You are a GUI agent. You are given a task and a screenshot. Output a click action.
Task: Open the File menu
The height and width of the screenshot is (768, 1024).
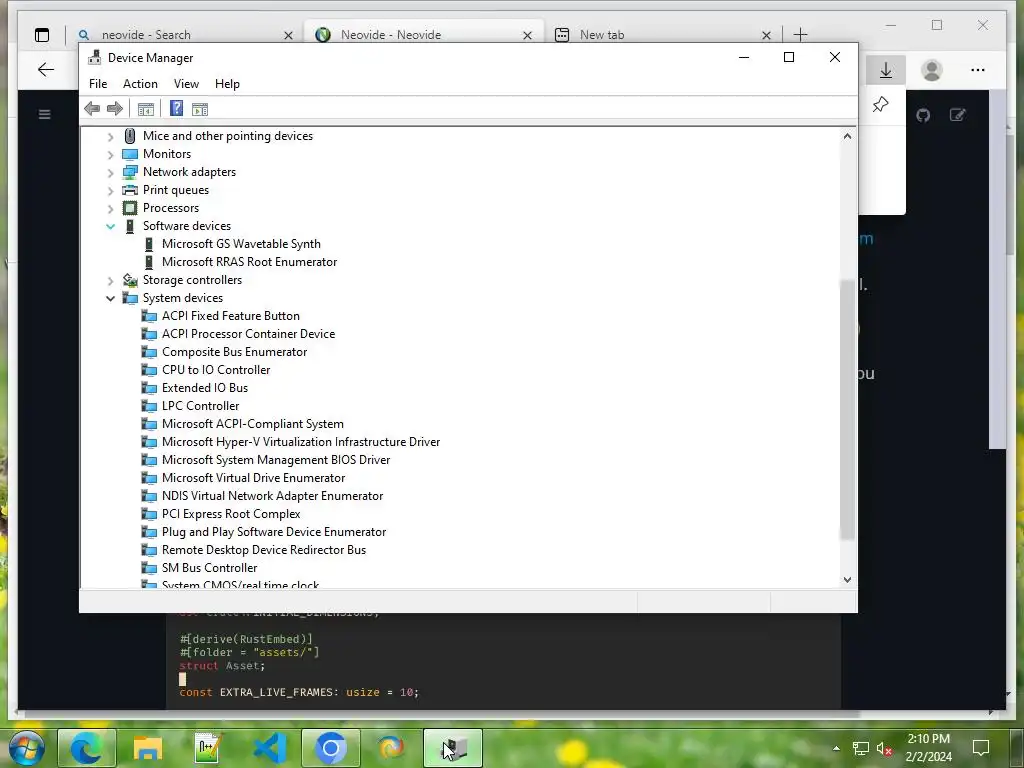click(98, 84)
